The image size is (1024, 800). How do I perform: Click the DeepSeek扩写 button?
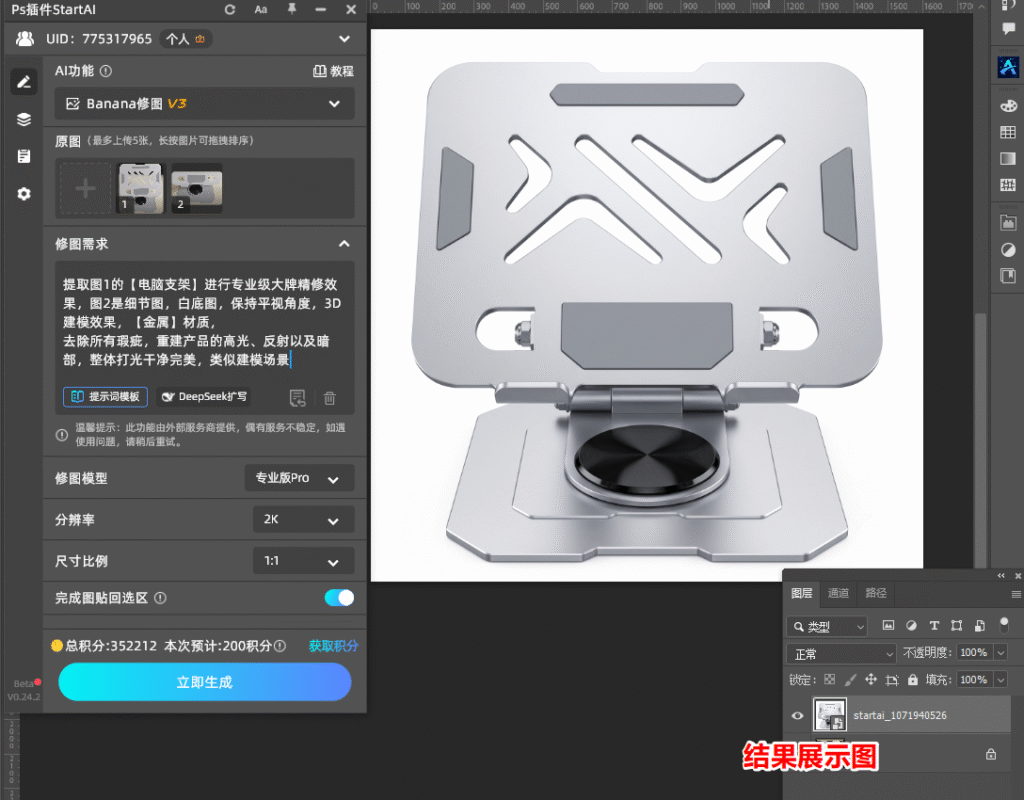point(204,396)
